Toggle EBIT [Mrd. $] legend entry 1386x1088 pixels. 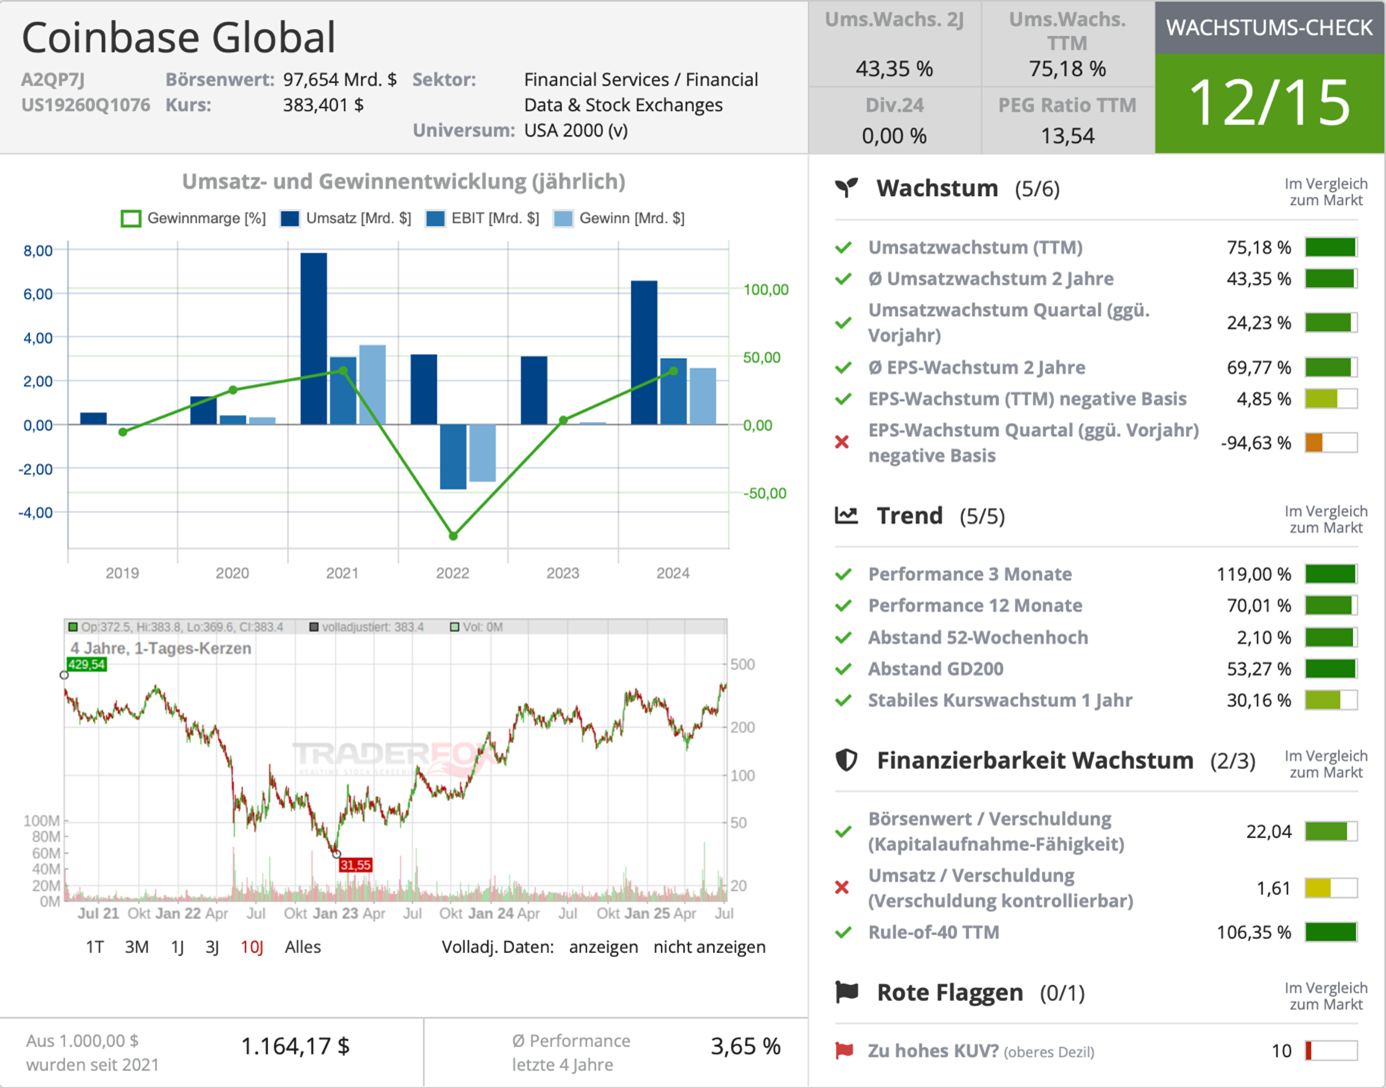[x=482, y=218]
